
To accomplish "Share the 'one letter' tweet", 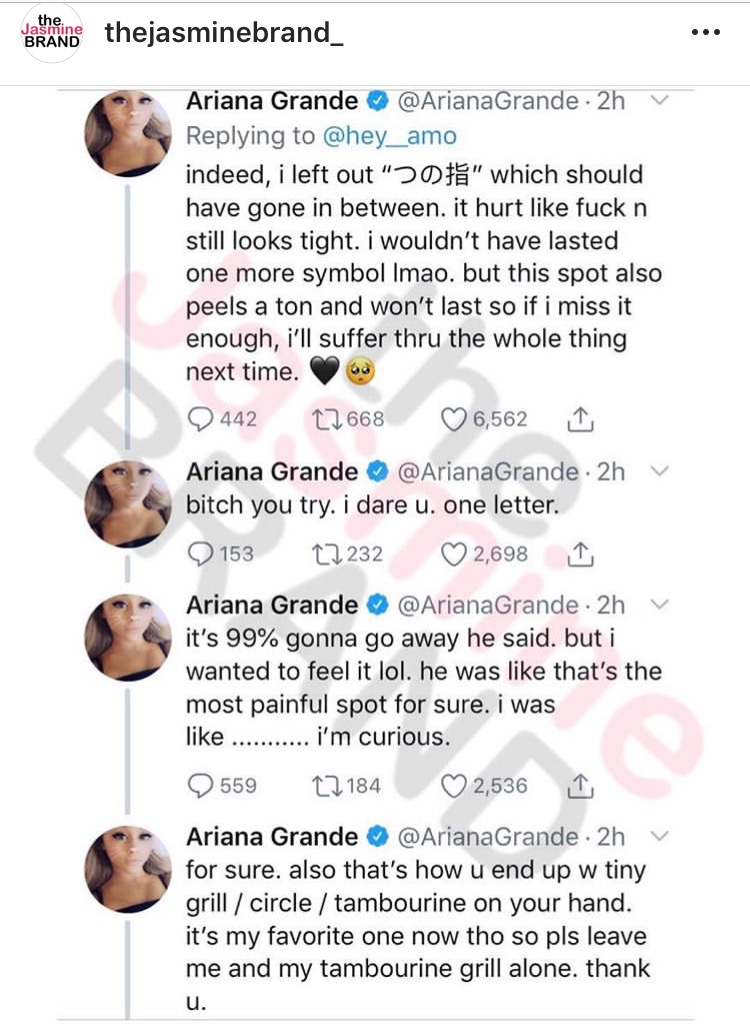I will pyautogui.click(x=579, y=554).
